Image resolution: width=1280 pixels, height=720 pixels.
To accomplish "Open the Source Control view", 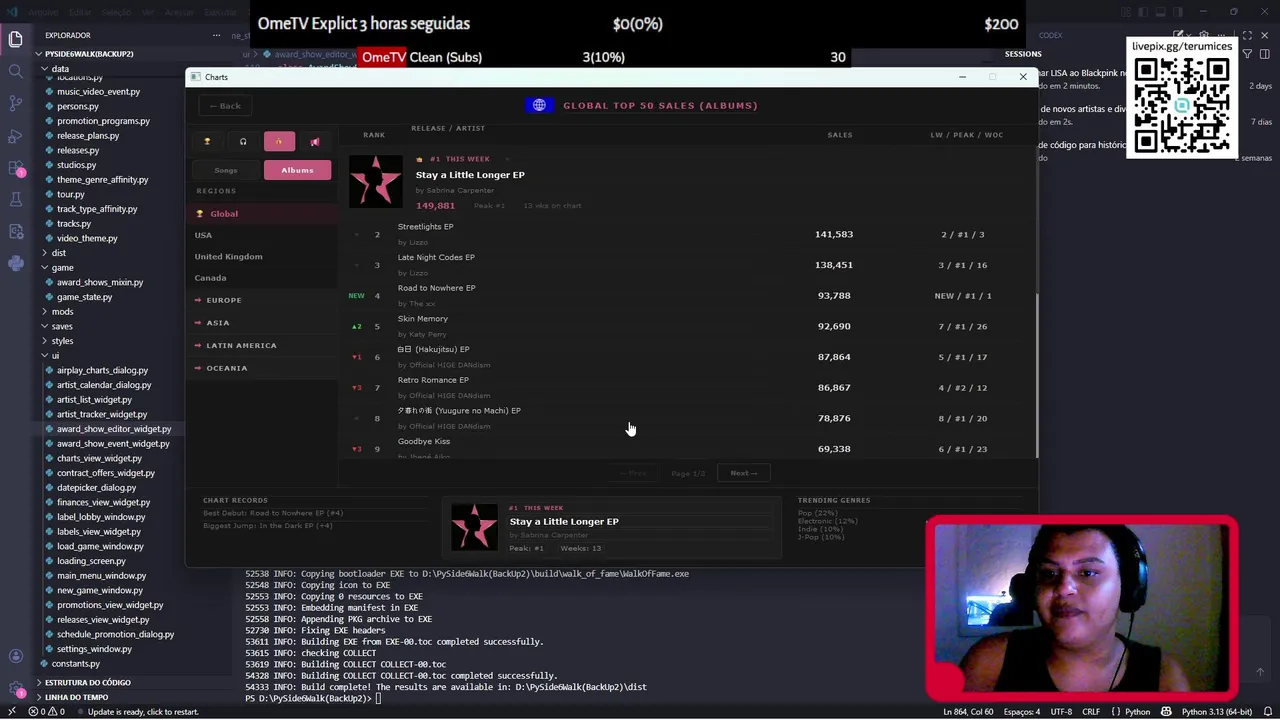I will pos(15,103).
